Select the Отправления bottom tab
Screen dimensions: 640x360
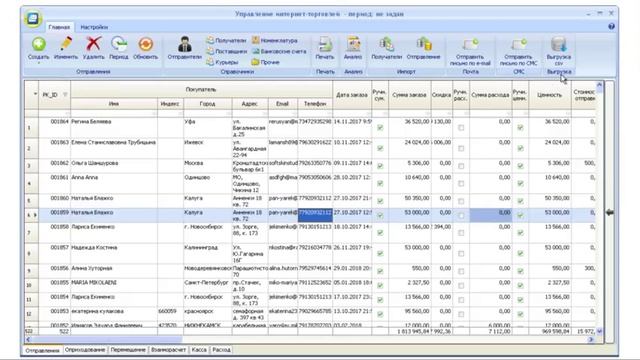click(x=42, y=350)
